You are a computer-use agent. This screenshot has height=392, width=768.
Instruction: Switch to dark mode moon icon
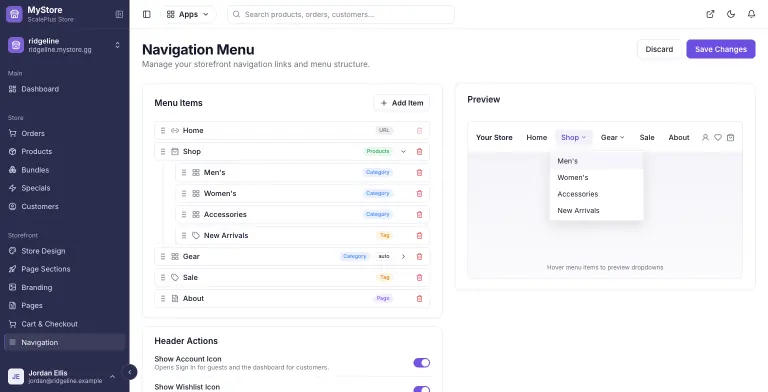731,14
